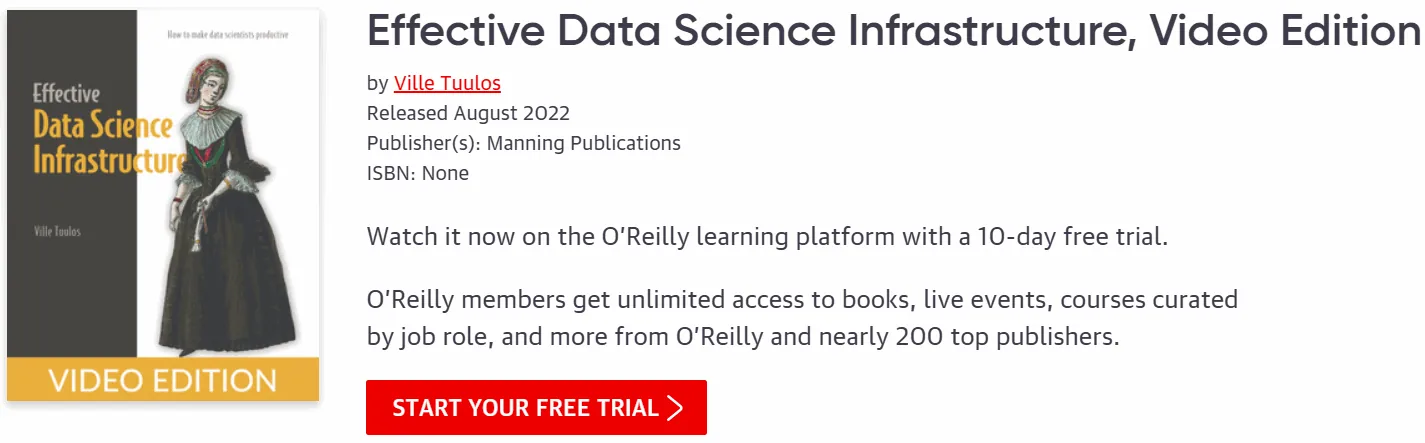Click Ville Tuulos name printed on cover
1425x443 pixels.
pyautogui.click(x=57, y=232)
